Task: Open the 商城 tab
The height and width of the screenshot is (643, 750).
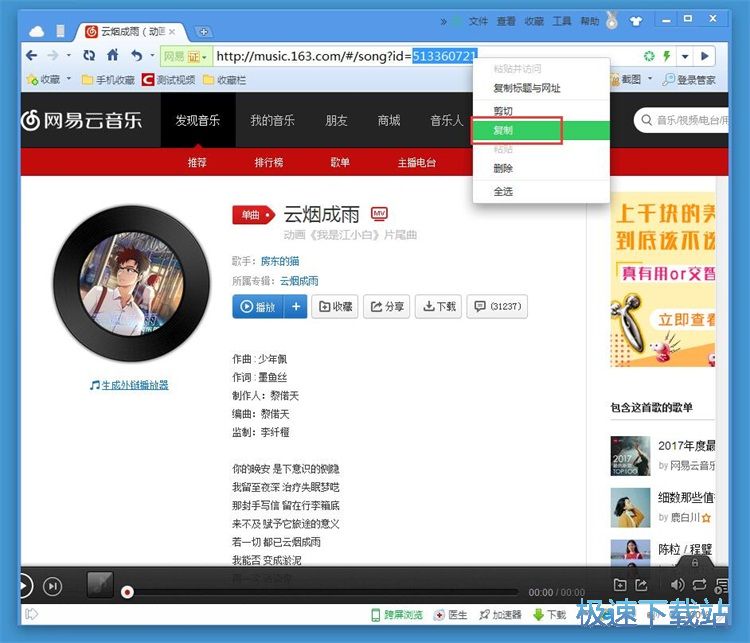Action: coord(388,120)
